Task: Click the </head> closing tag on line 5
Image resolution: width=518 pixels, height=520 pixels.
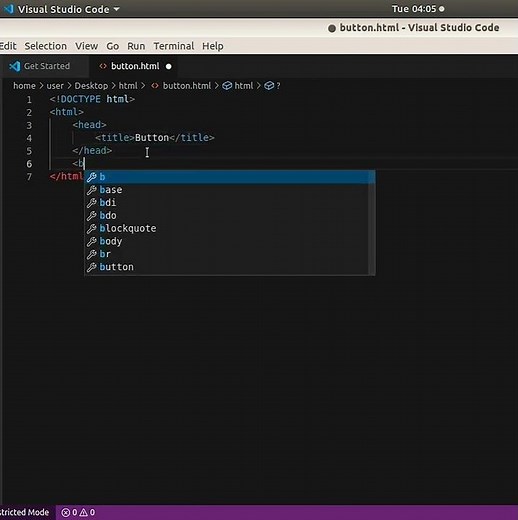Action: pos(92,151)
